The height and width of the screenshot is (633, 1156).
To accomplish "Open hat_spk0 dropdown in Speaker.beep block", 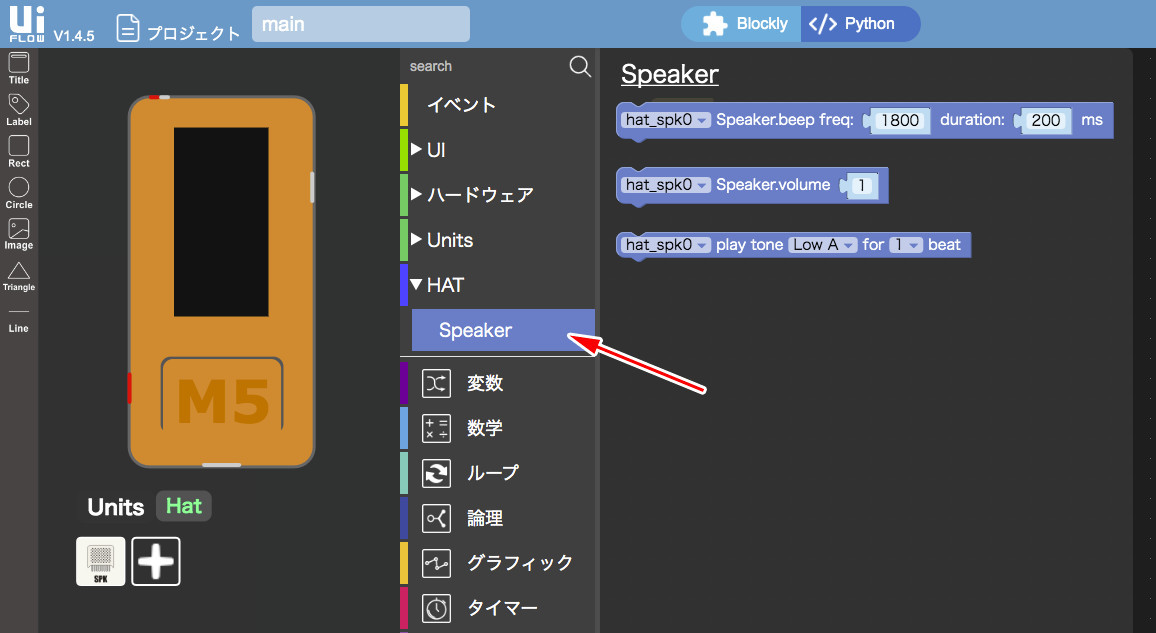I will 666,120.
